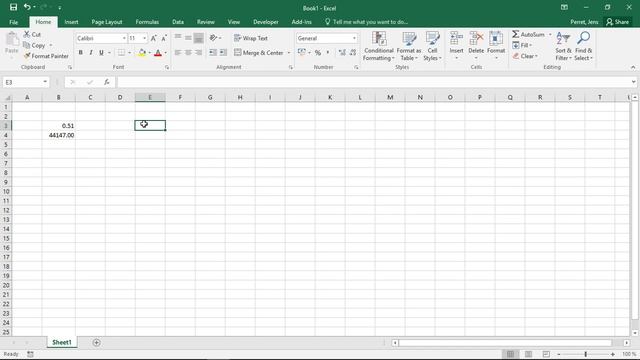This screenshot has height=360, width=640.
Task: Apply yellow fill color bucket
Action: pyautogui.click(x=142, y=53)
